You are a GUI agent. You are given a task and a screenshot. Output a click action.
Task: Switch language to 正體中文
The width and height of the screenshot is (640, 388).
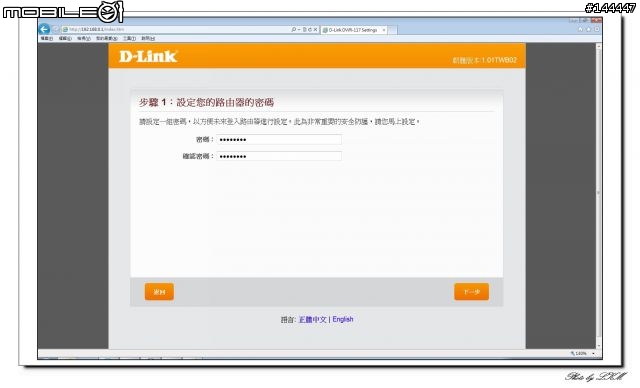click(x=313, y=319)
